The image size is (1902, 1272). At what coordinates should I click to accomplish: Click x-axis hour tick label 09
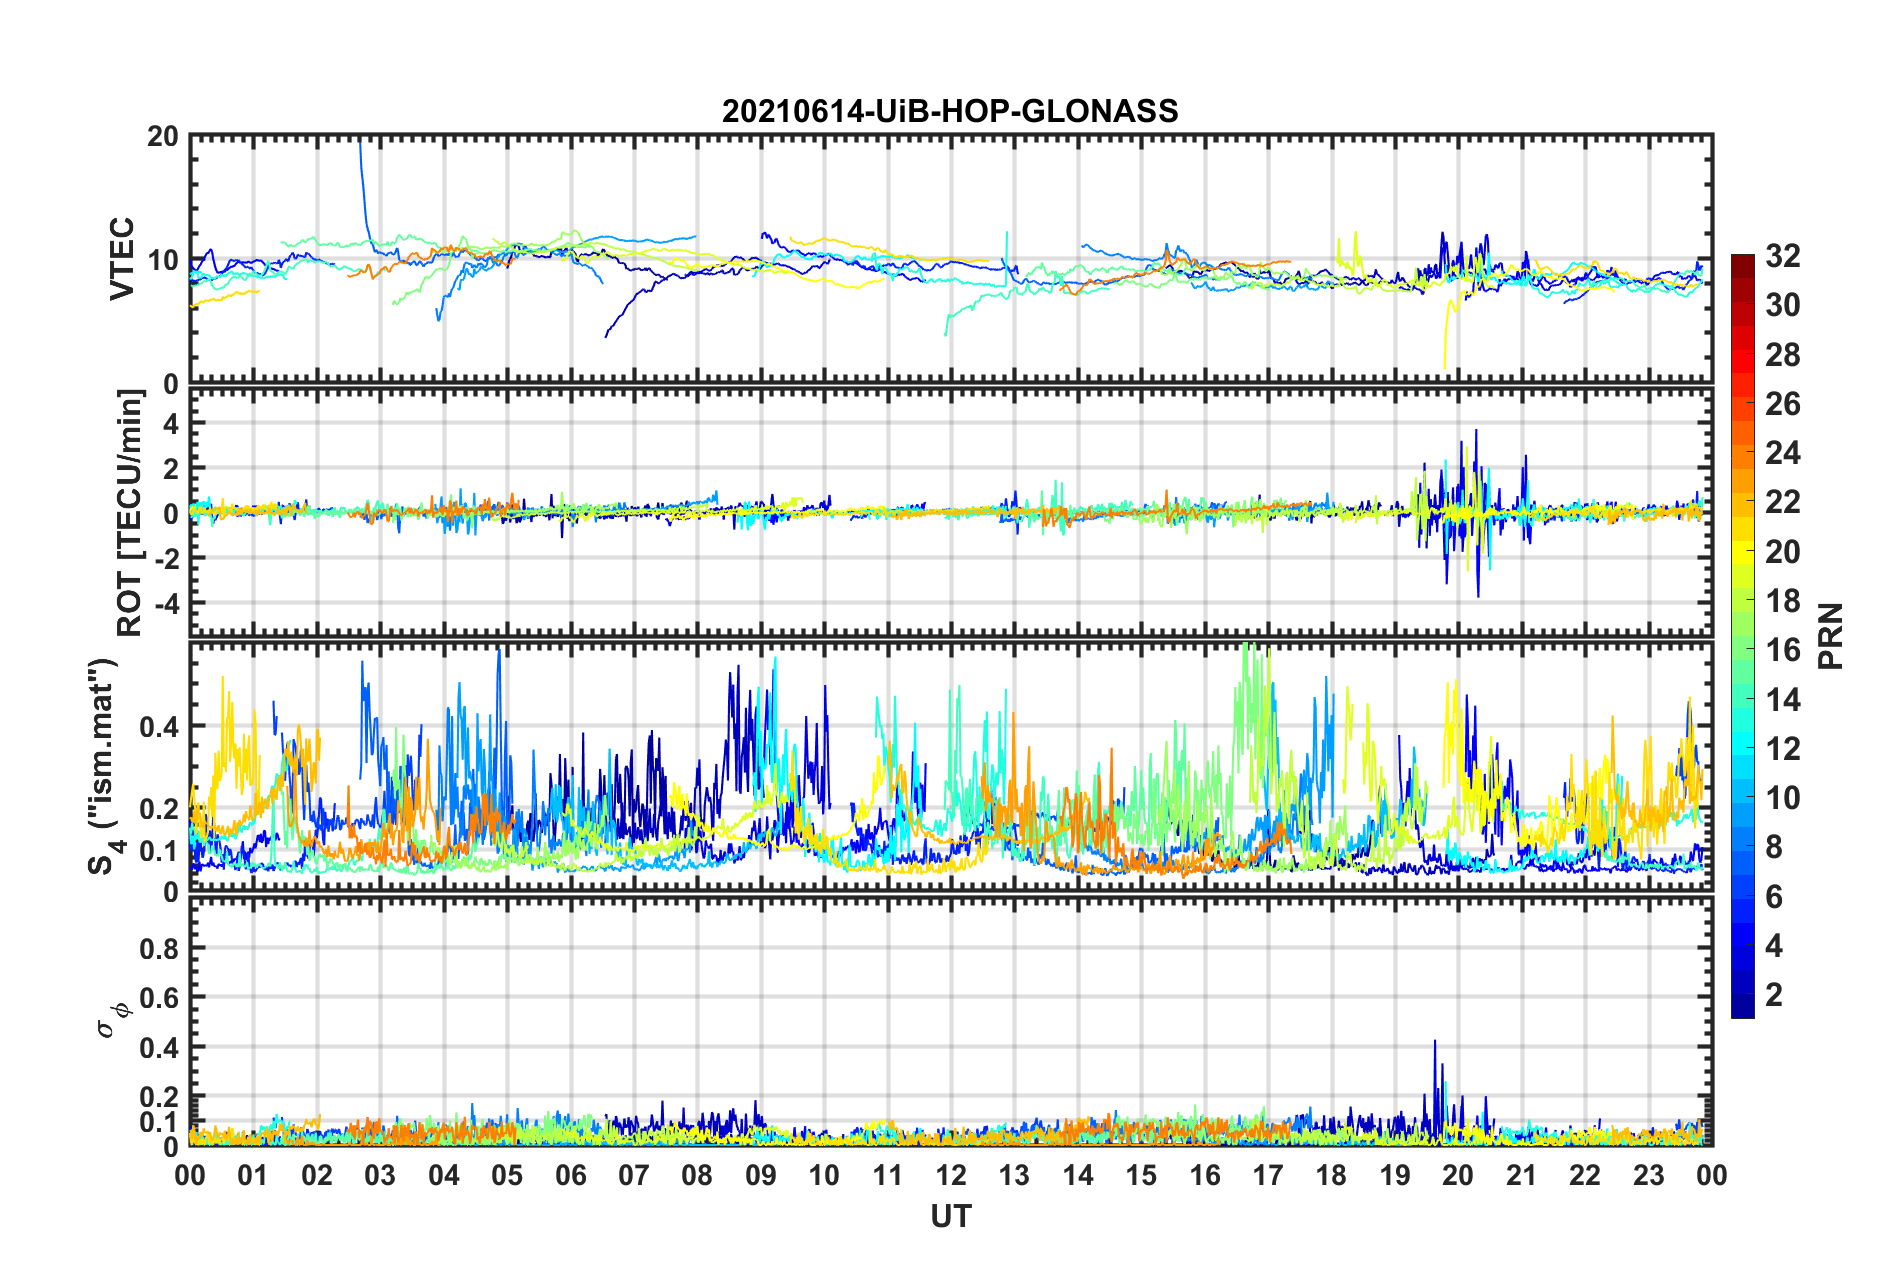[x=761, y=1175]
